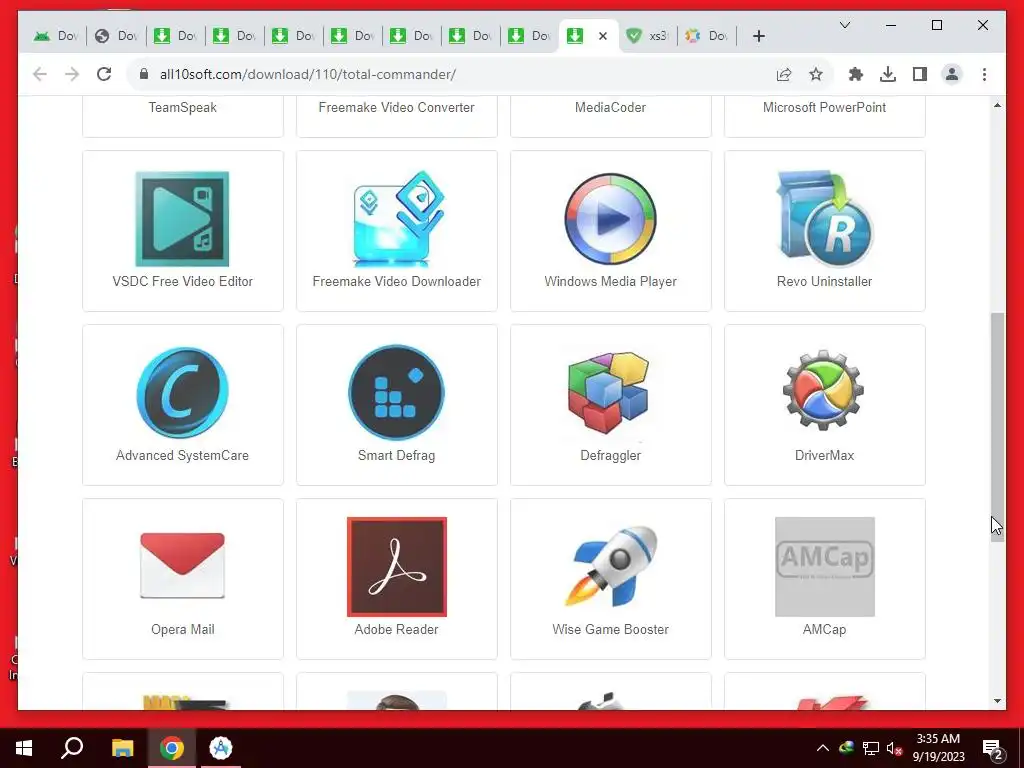Click the page scrollbar down arrow

tap(997, 701)
